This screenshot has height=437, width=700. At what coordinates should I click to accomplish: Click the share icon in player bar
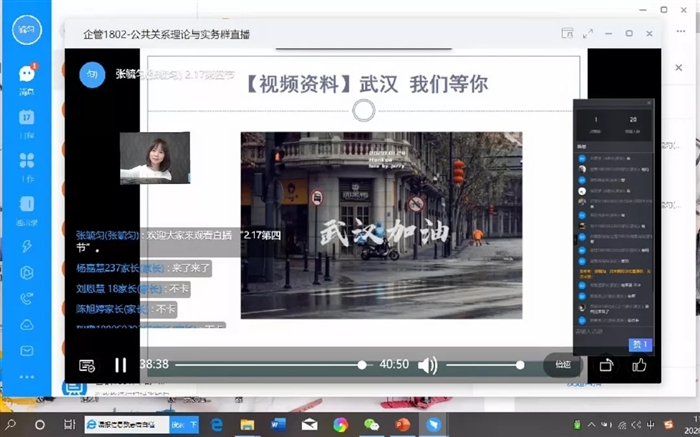pos(605,365)
